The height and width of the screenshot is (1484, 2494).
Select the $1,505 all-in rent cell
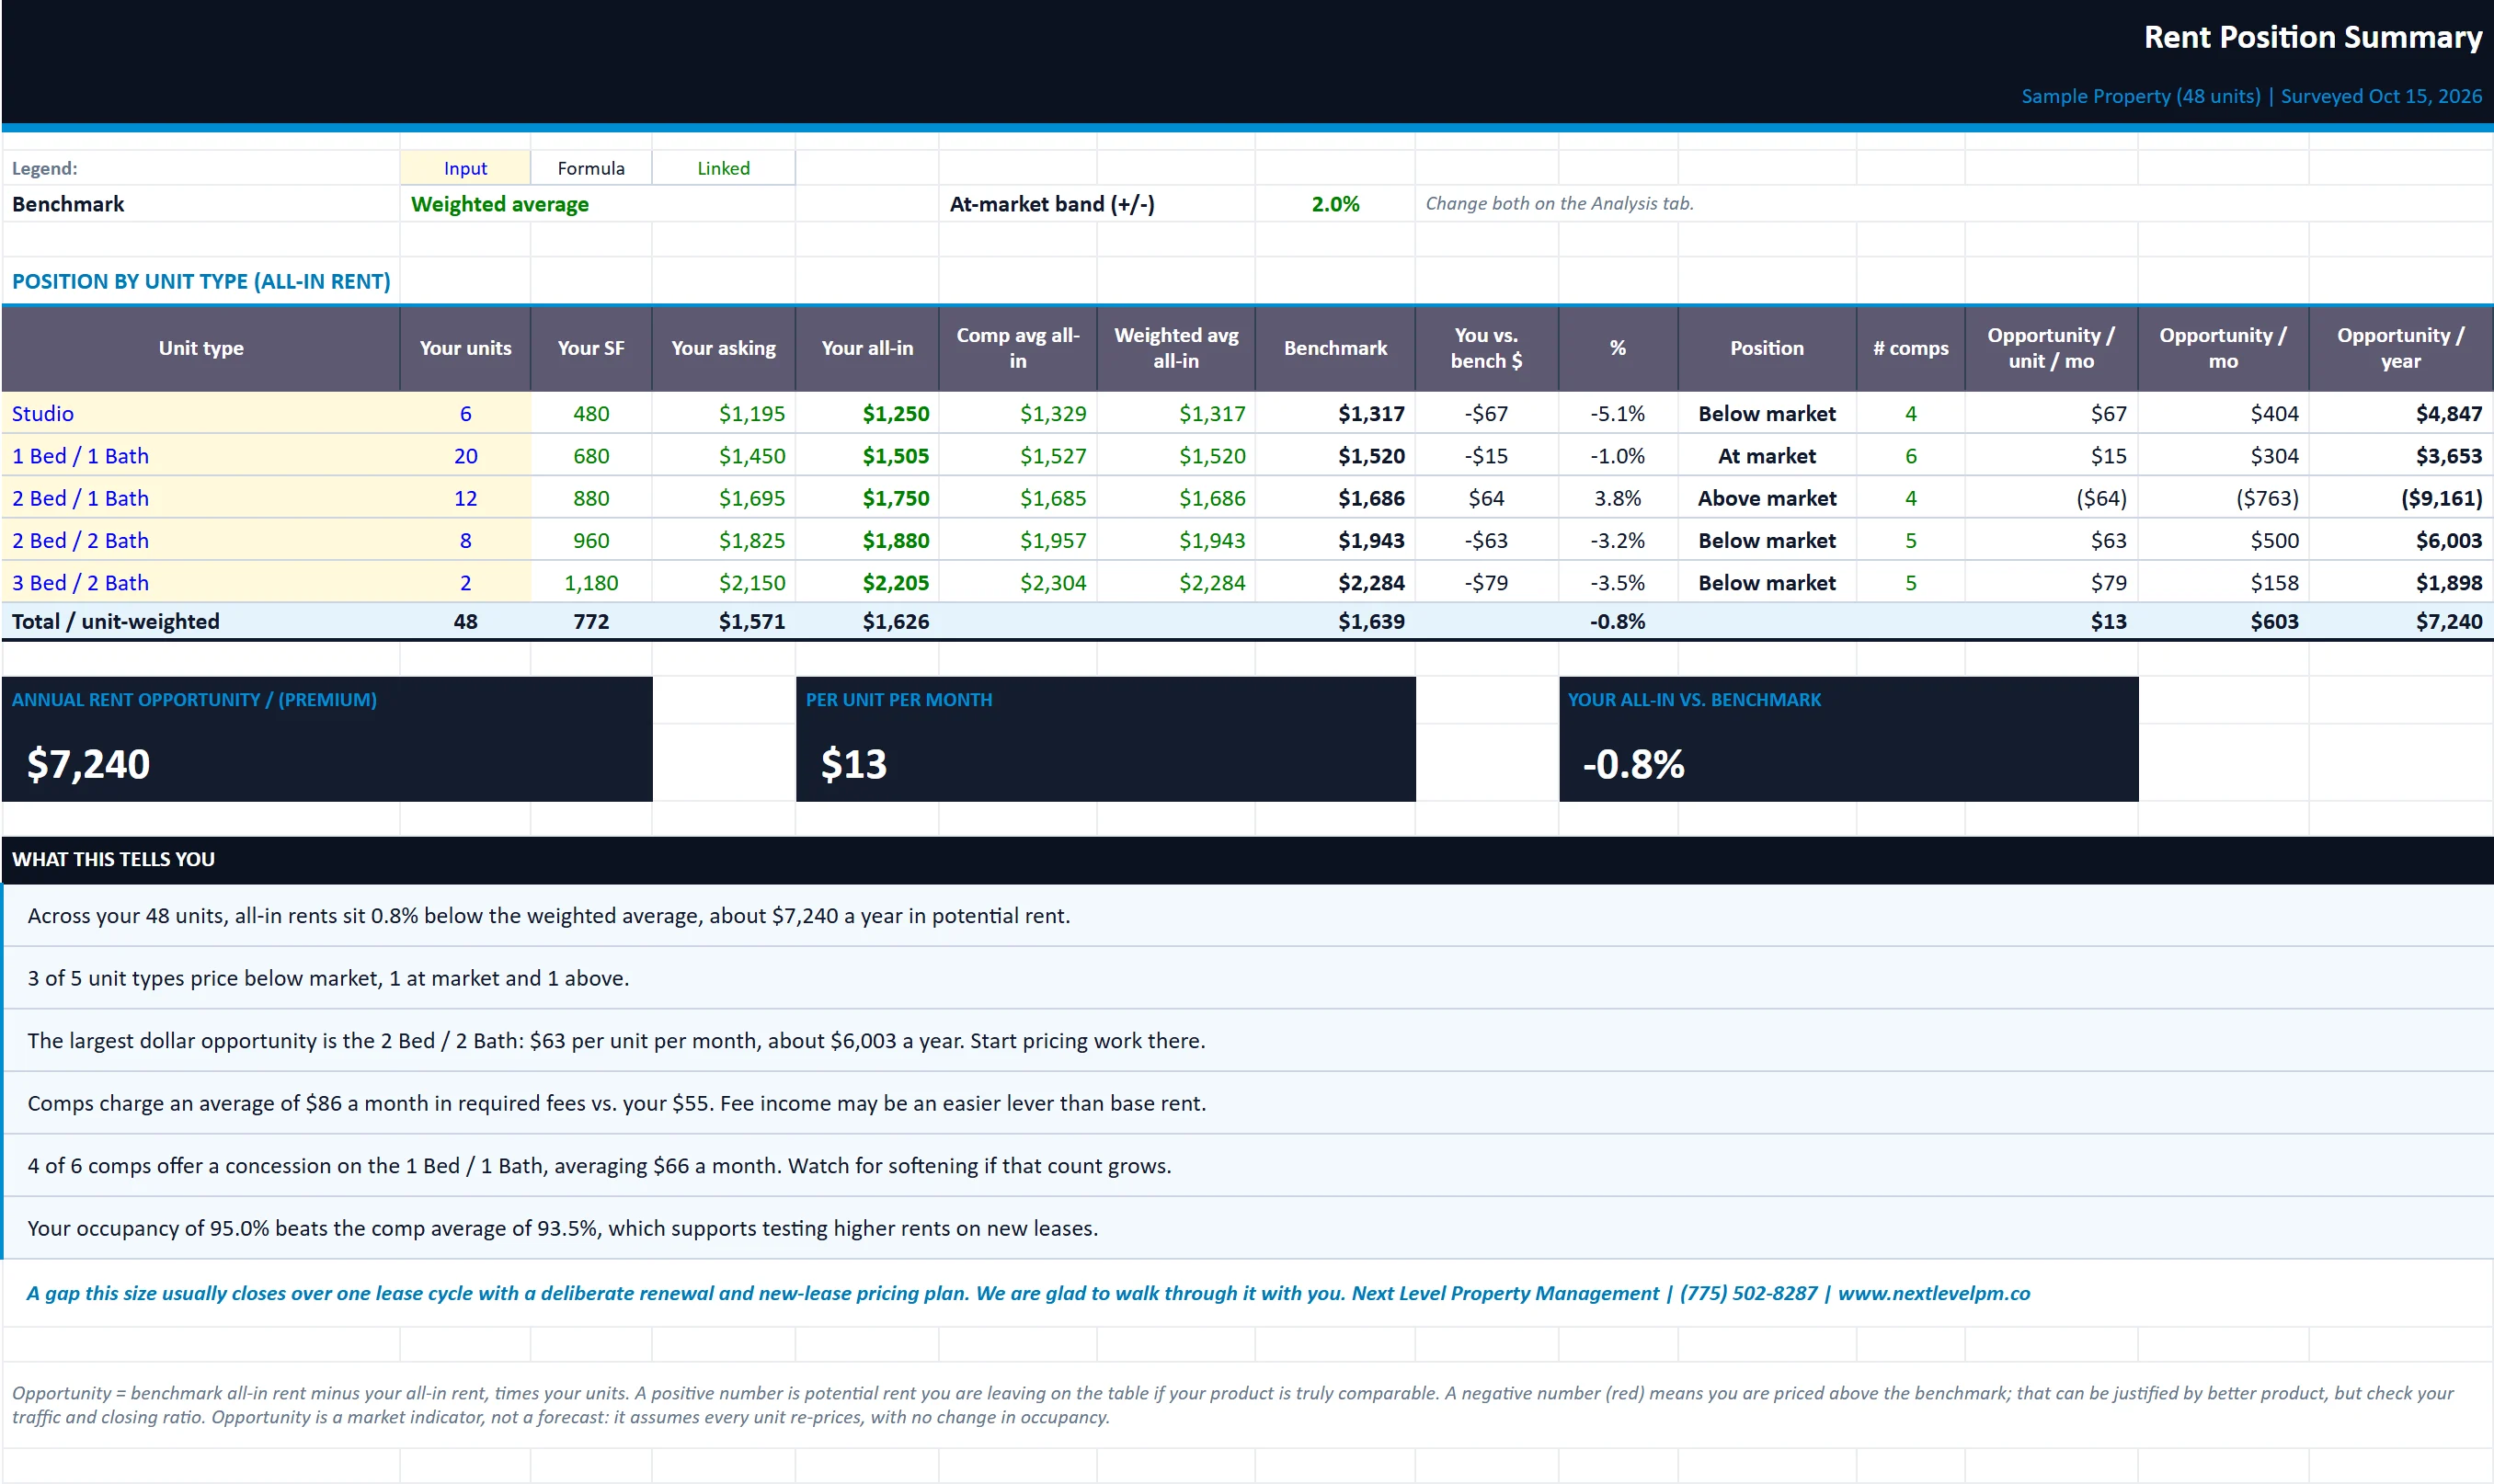point(867,456)
